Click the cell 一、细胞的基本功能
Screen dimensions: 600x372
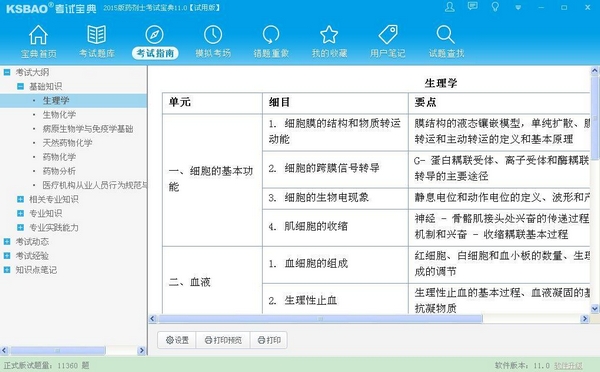coord(212,180)
